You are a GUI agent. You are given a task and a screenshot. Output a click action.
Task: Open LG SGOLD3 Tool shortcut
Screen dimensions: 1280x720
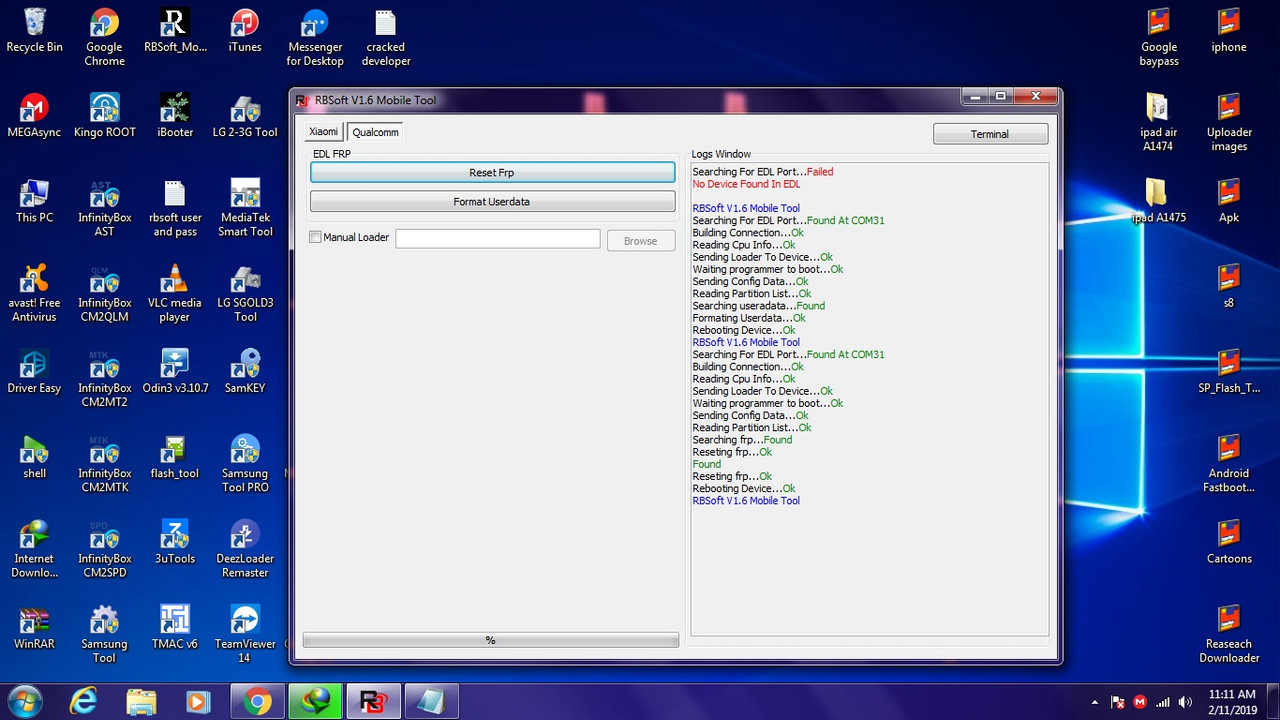[245, 293]
